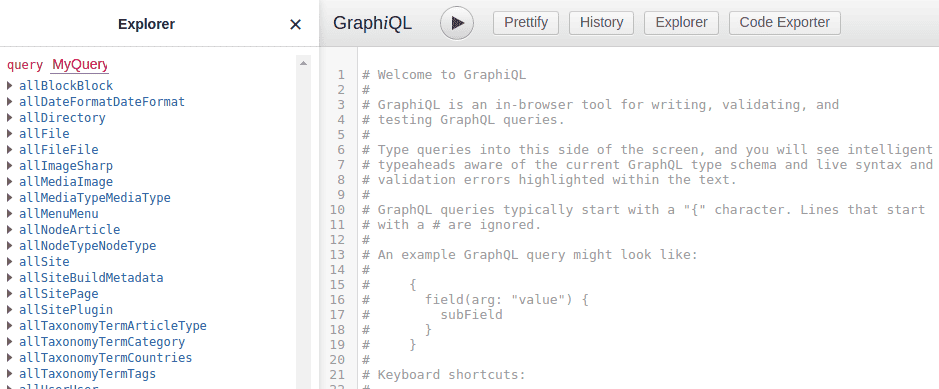Screen dimensions: 939x389
Task: Open the History panel
Action: click(601, 23)
